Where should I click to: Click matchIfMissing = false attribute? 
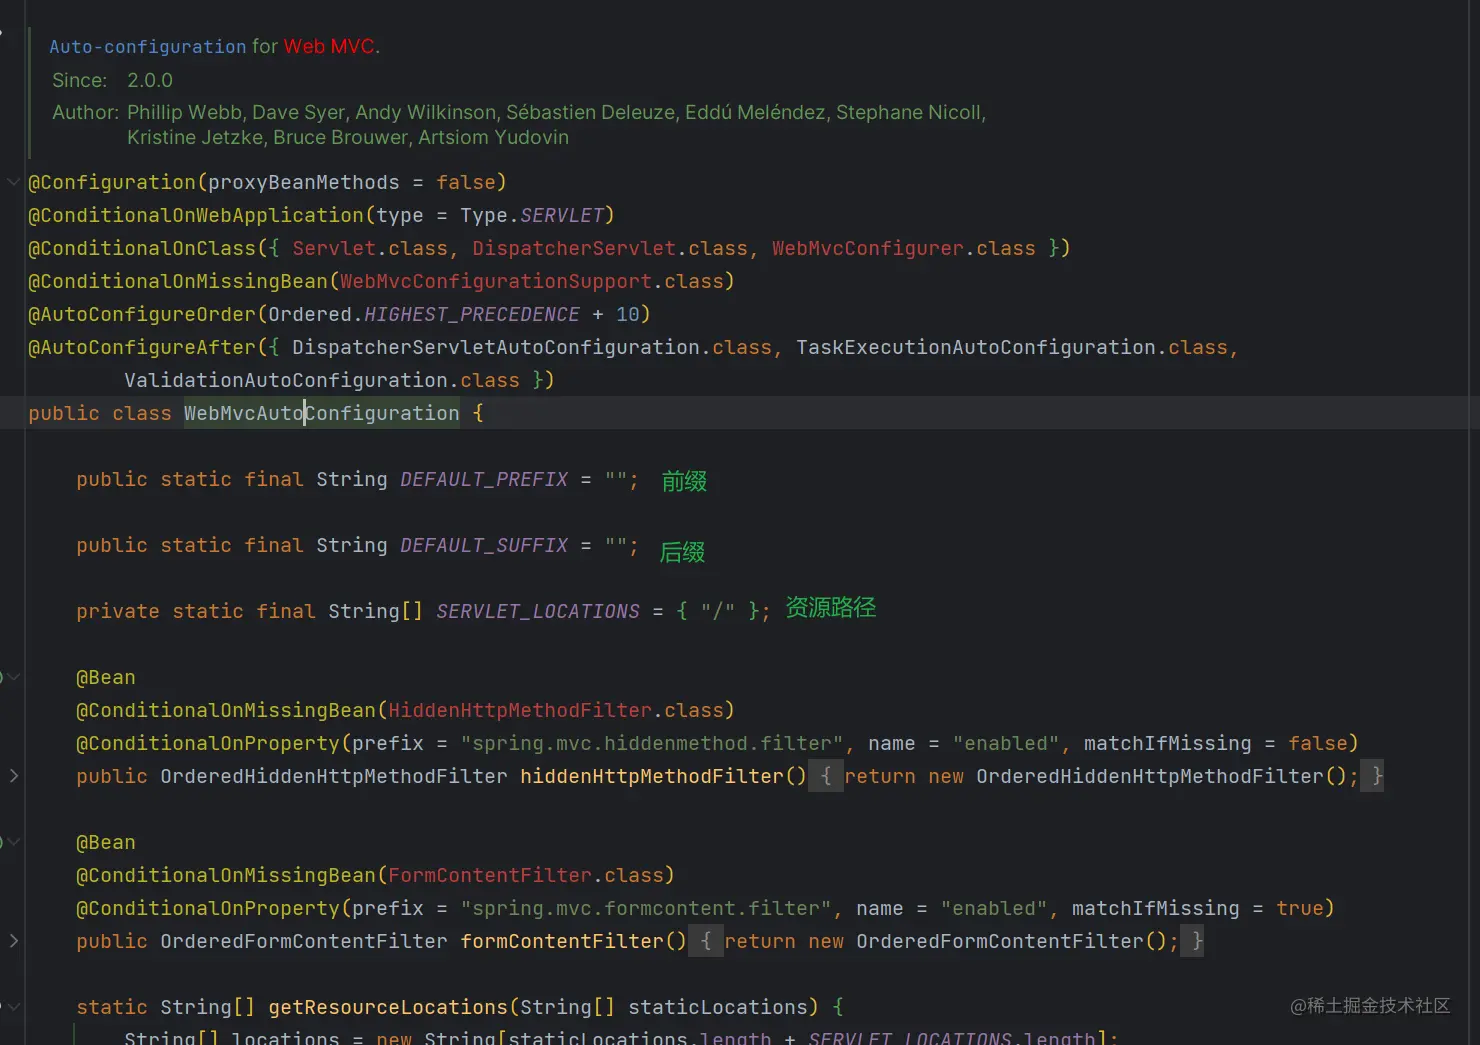click(1215, 743)
